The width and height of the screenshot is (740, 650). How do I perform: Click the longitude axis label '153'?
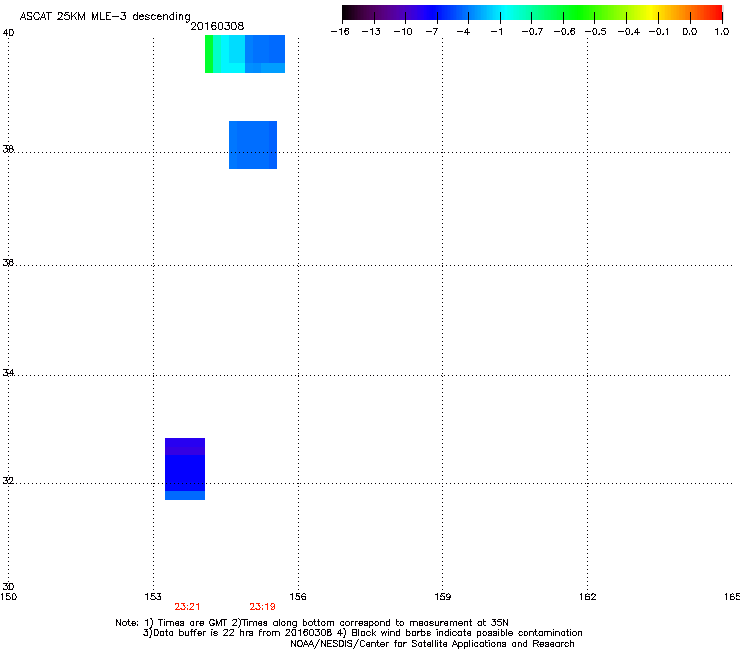point(153,597)
